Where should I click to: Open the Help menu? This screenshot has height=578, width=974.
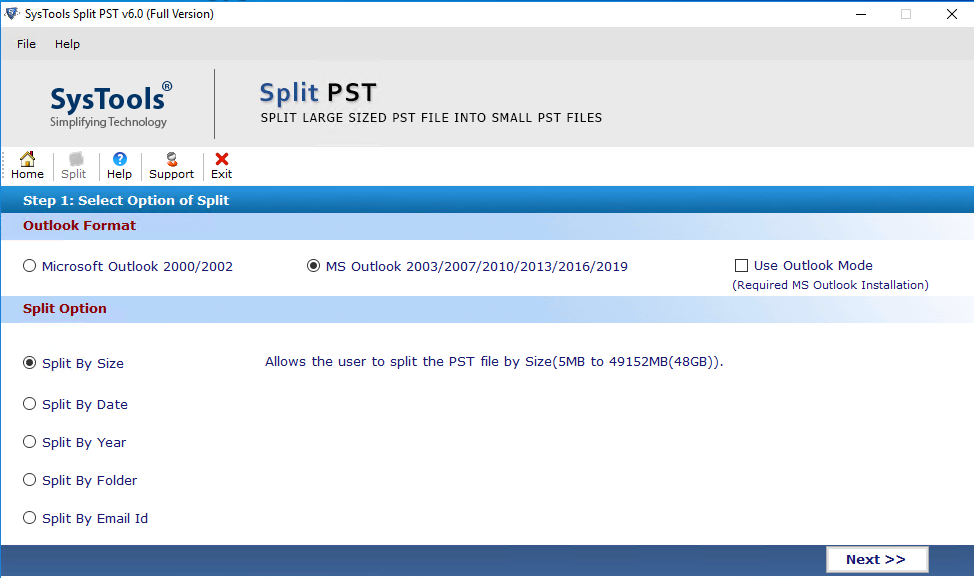(x=67, y=44)
